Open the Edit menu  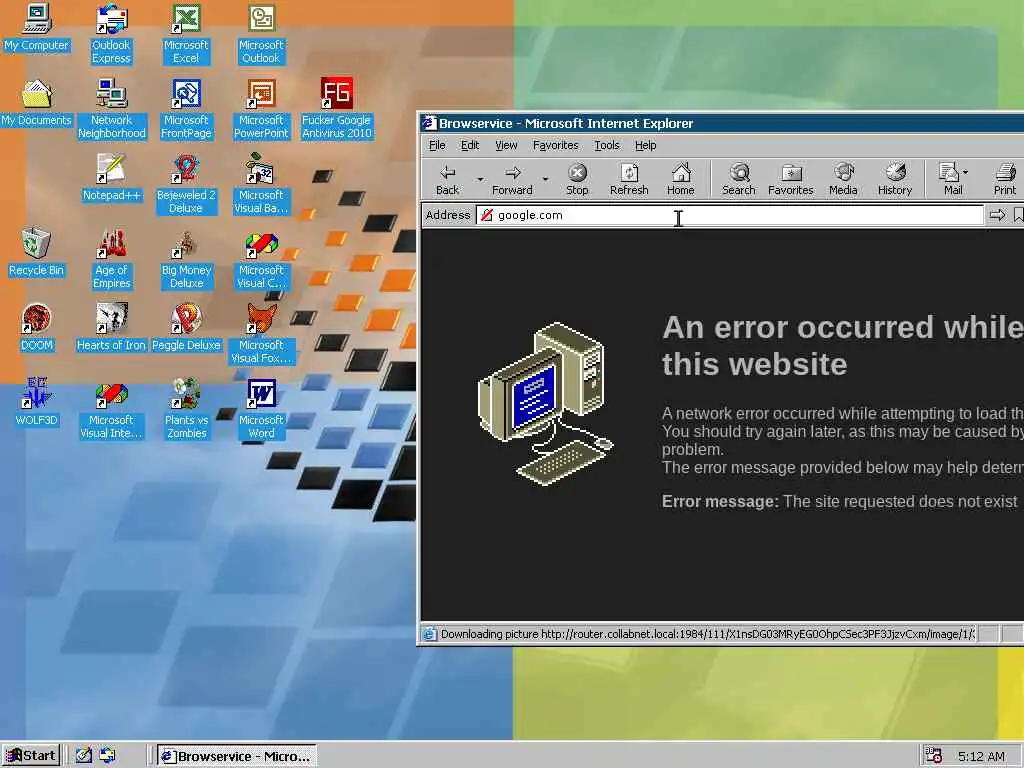pyautogui.click(x=470, y=145)
